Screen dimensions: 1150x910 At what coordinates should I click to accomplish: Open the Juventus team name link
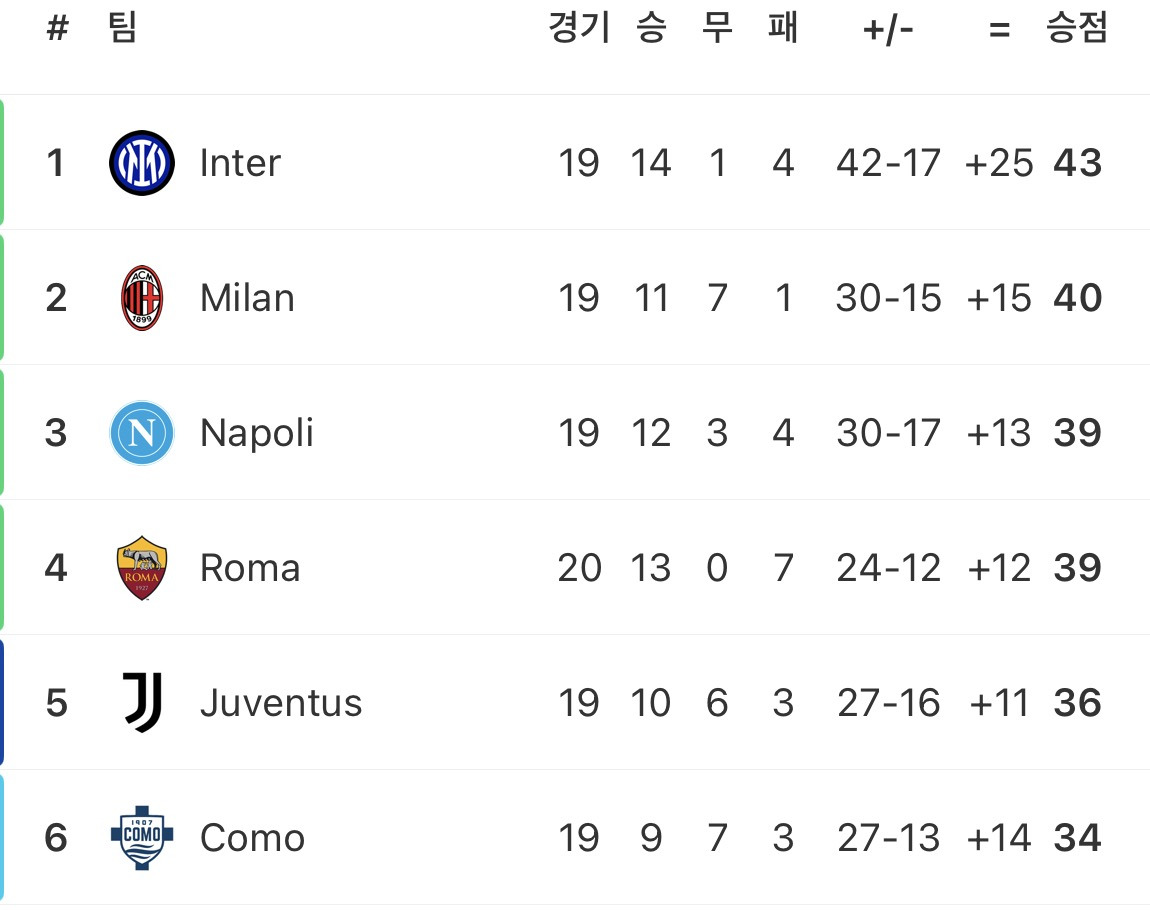click(281, 703)
